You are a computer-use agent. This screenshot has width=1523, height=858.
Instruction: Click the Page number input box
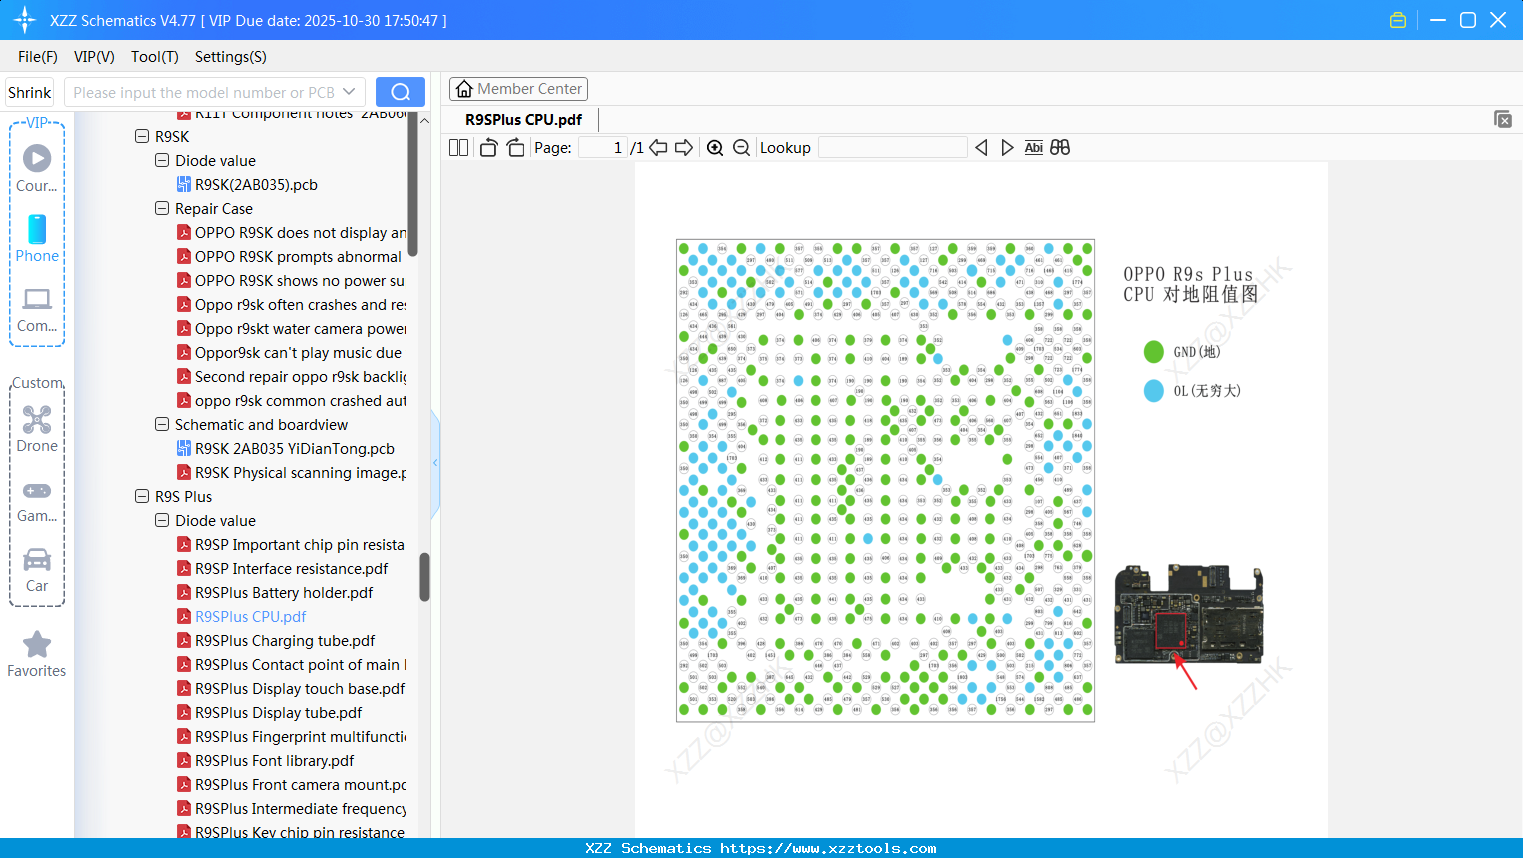coord(602,147)
